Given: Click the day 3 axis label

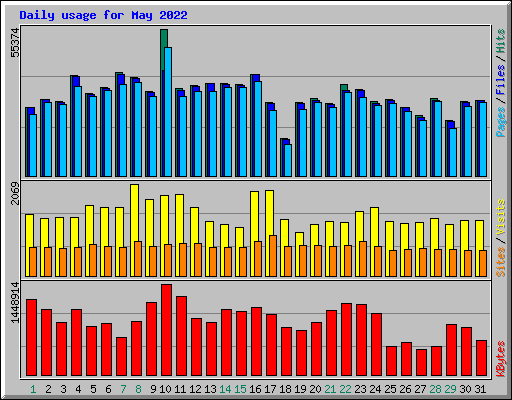Looking at the screenshot, I should coord(63,389).
